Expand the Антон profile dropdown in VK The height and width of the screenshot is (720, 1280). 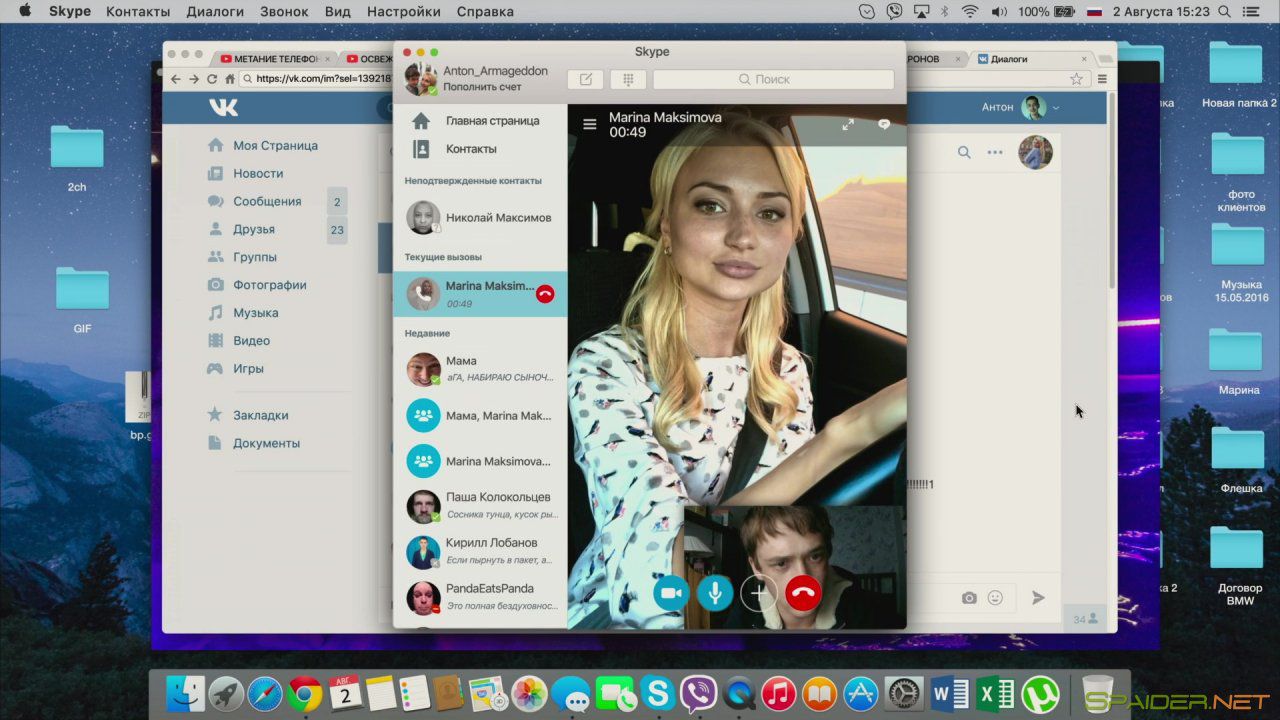[1021, 107]
